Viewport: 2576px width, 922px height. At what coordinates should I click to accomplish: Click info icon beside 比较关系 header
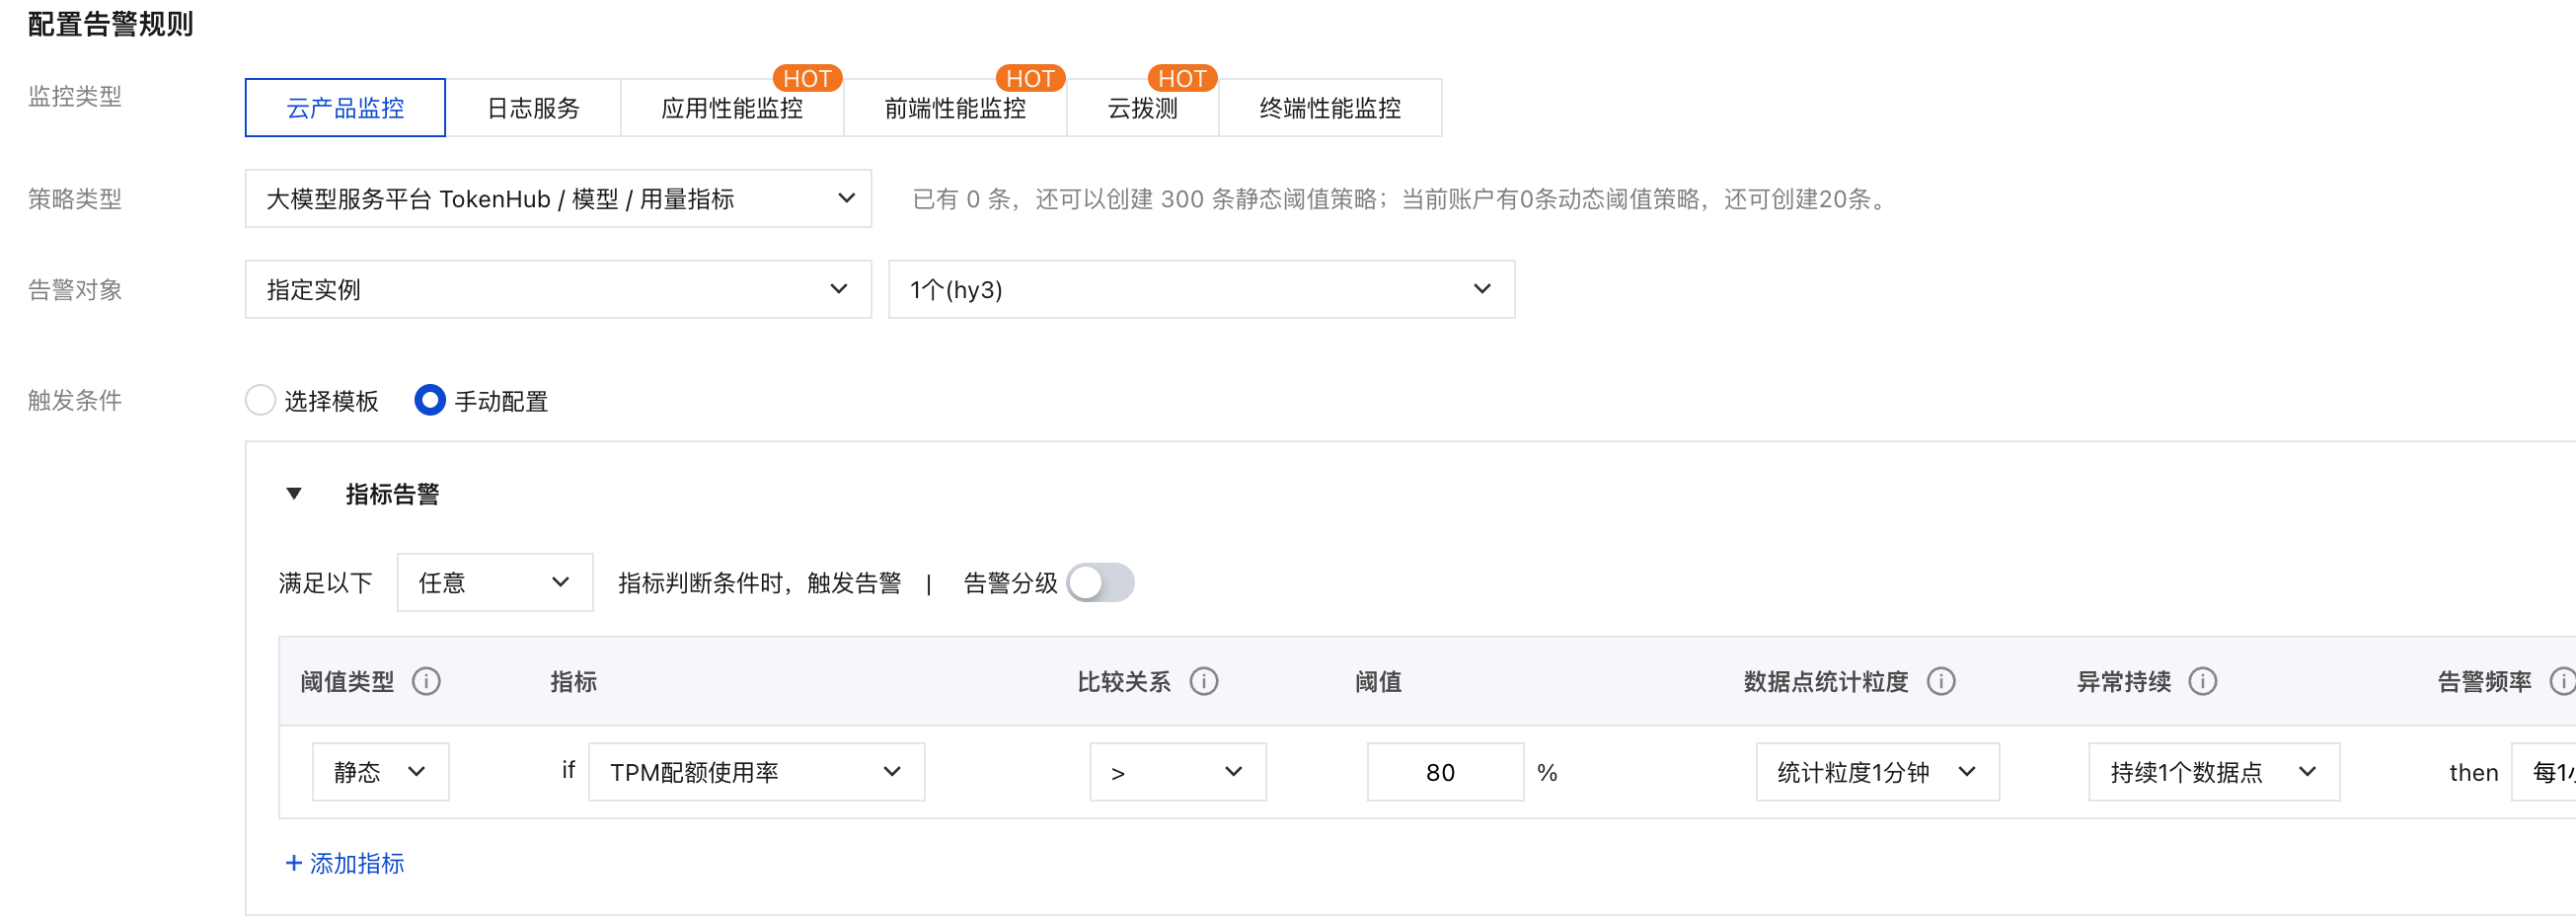(1204, 681)
